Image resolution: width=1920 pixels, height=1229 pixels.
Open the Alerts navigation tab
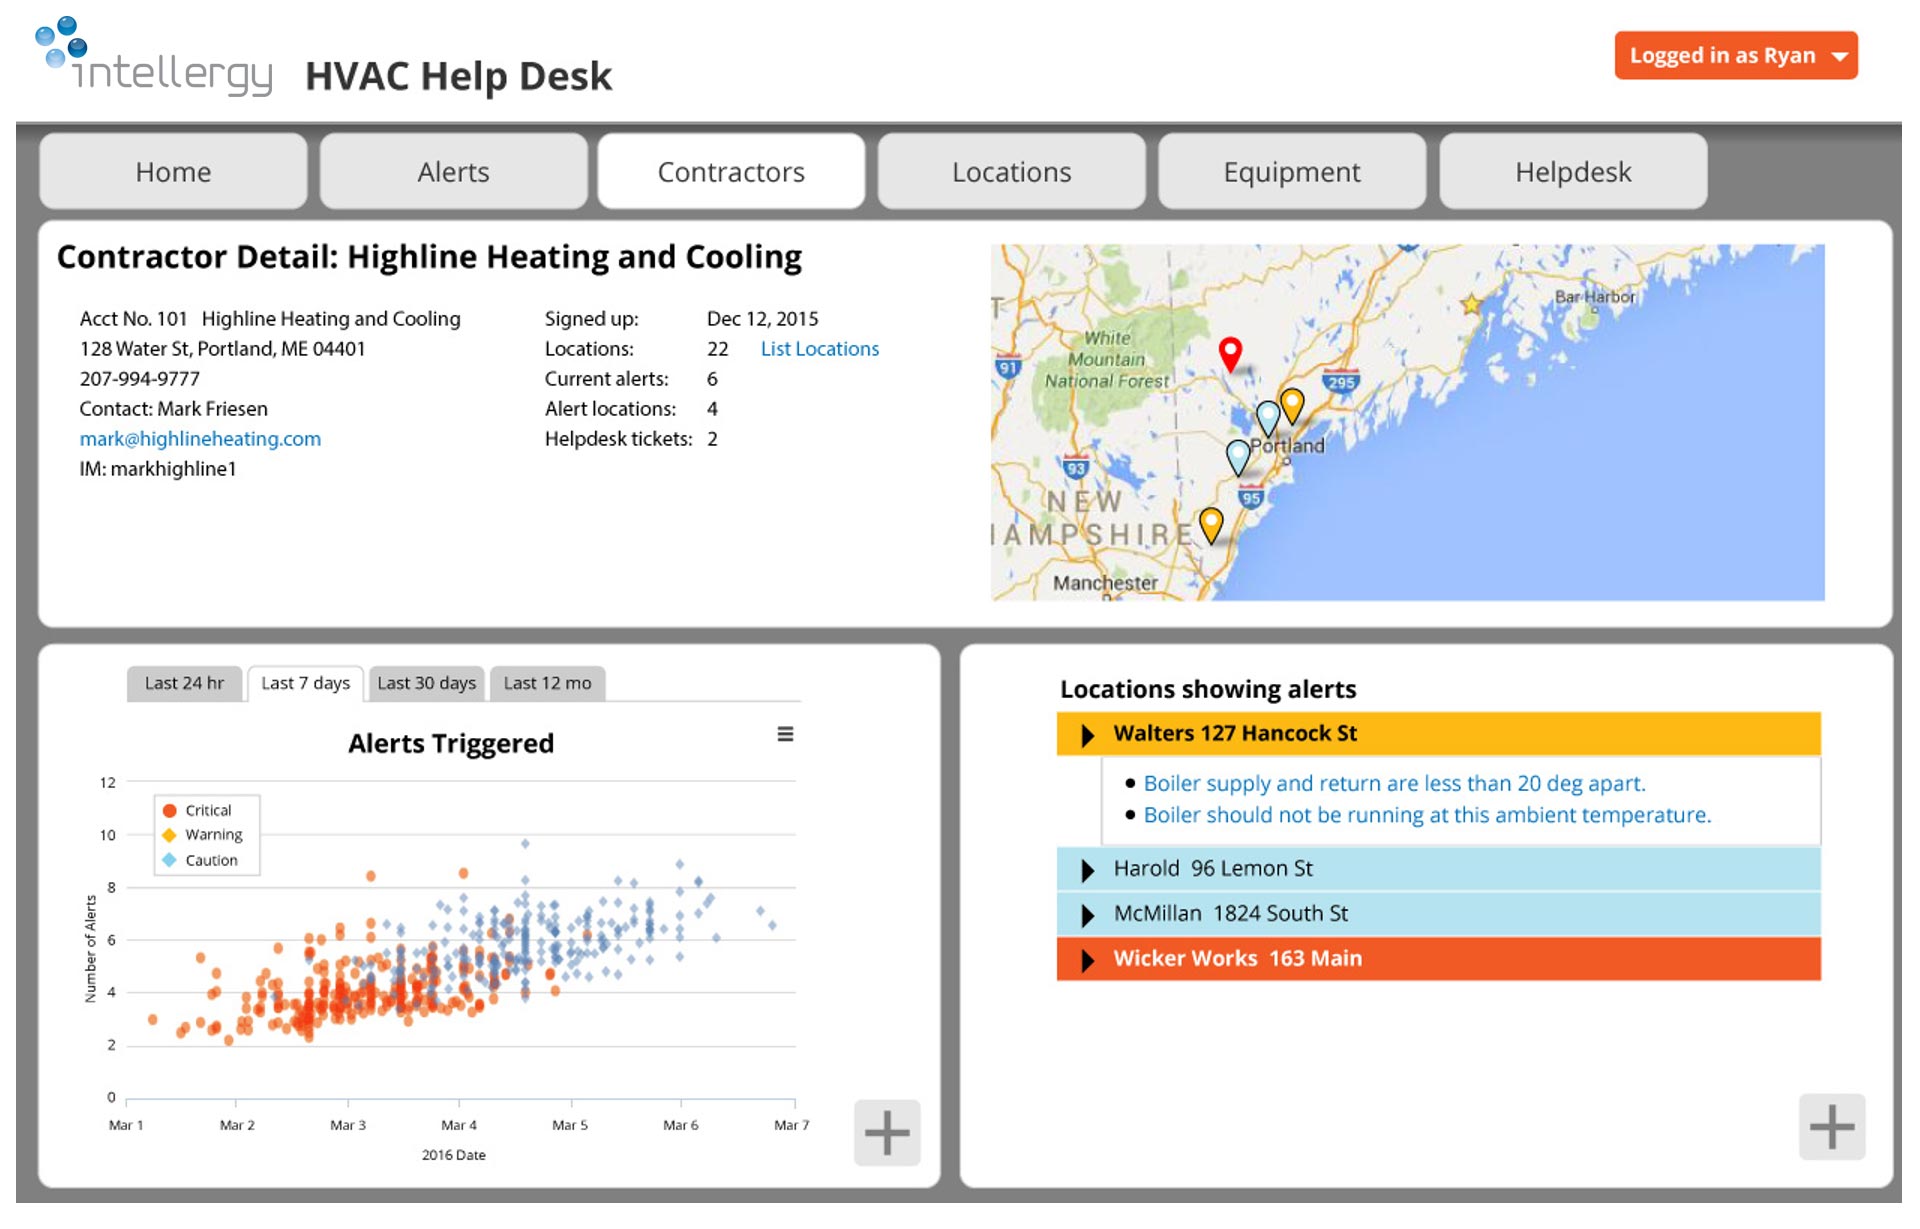(x=453, y=169)
